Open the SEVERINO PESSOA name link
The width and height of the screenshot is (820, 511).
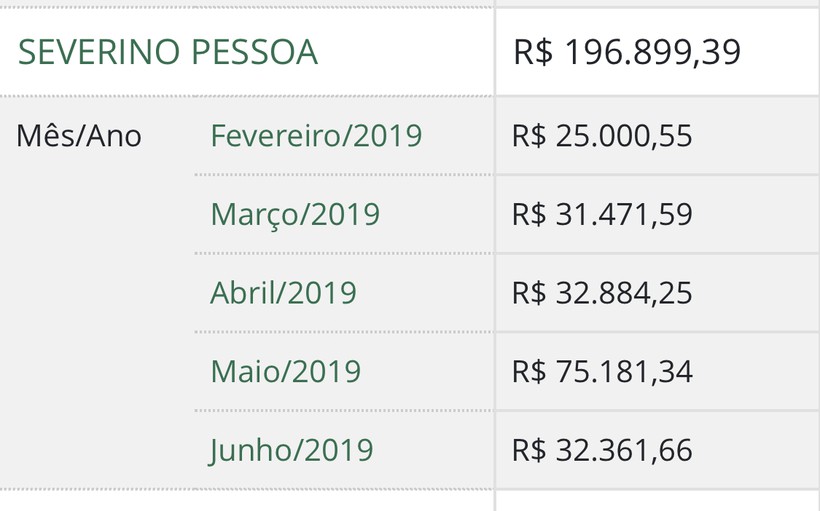[x=168, y=52]
